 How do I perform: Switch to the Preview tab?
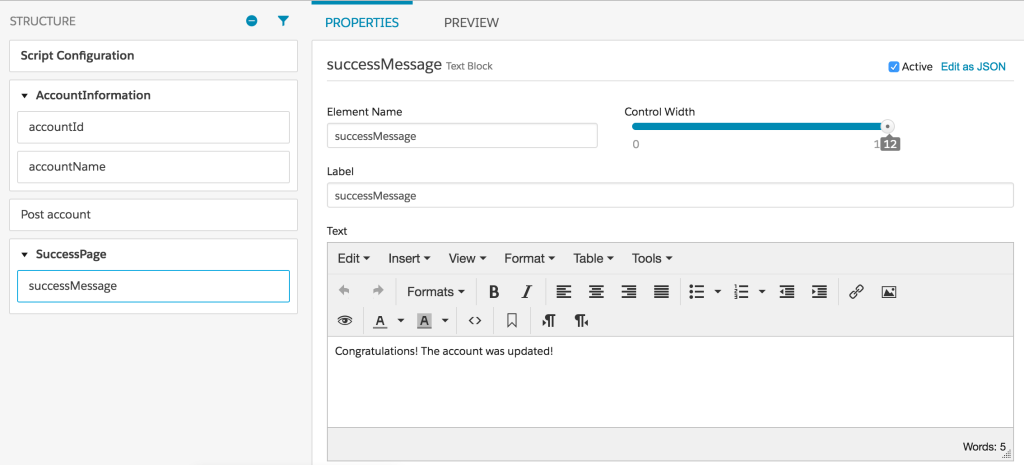[x=471, y=22]
